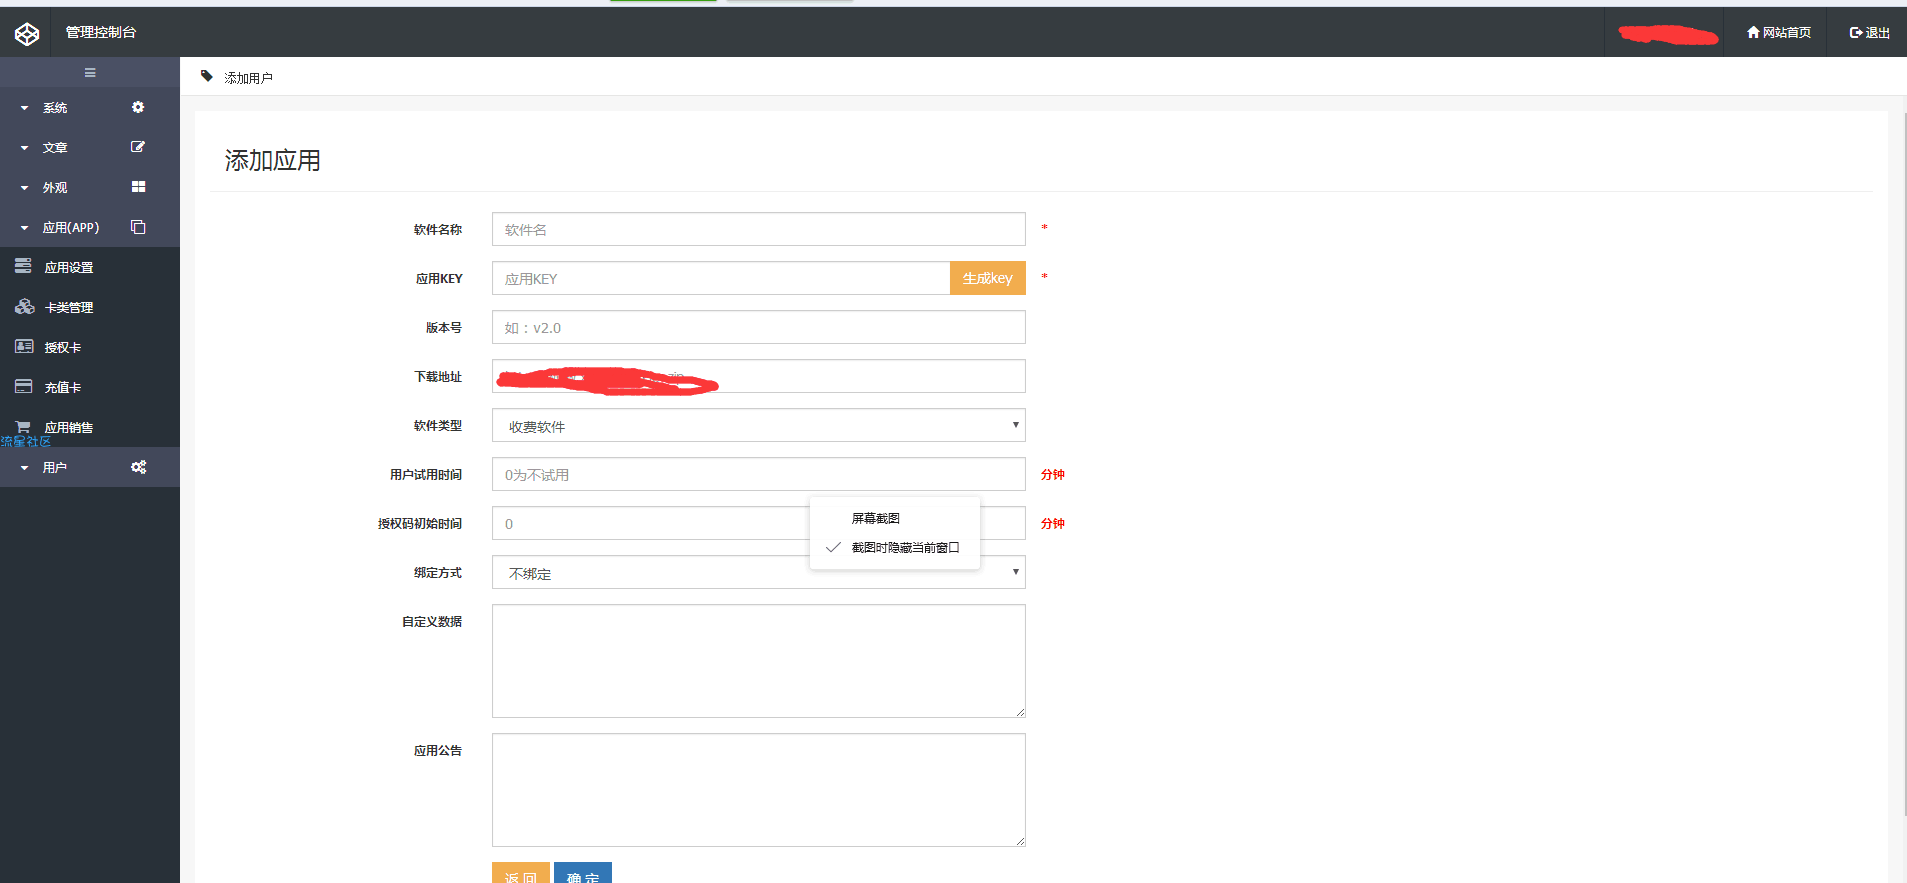The height and width of the screenshot is (883, 1907).
Task: Click the 系统 gear icon
Action: 138,107
